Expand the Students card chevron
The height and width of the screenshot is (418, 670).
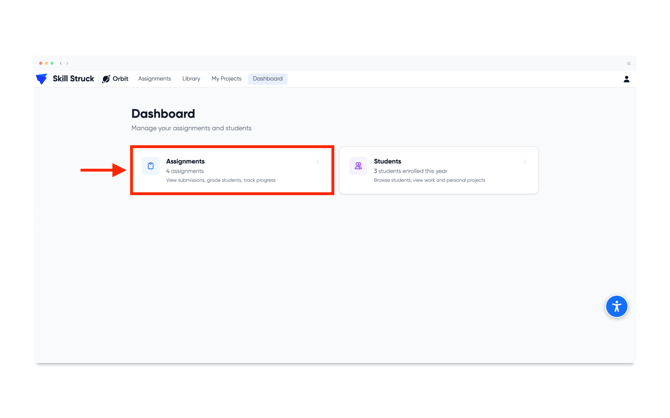pyautogui.click(x=525, y=162)
